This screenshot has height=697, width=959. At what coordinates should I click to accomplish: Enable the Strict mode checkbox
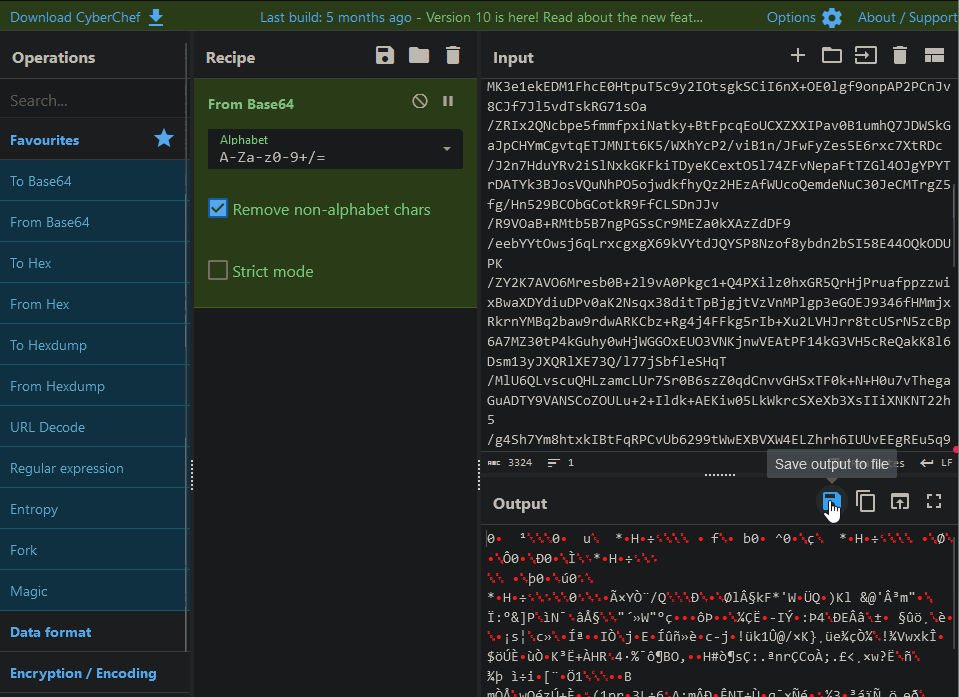(218, 270)
